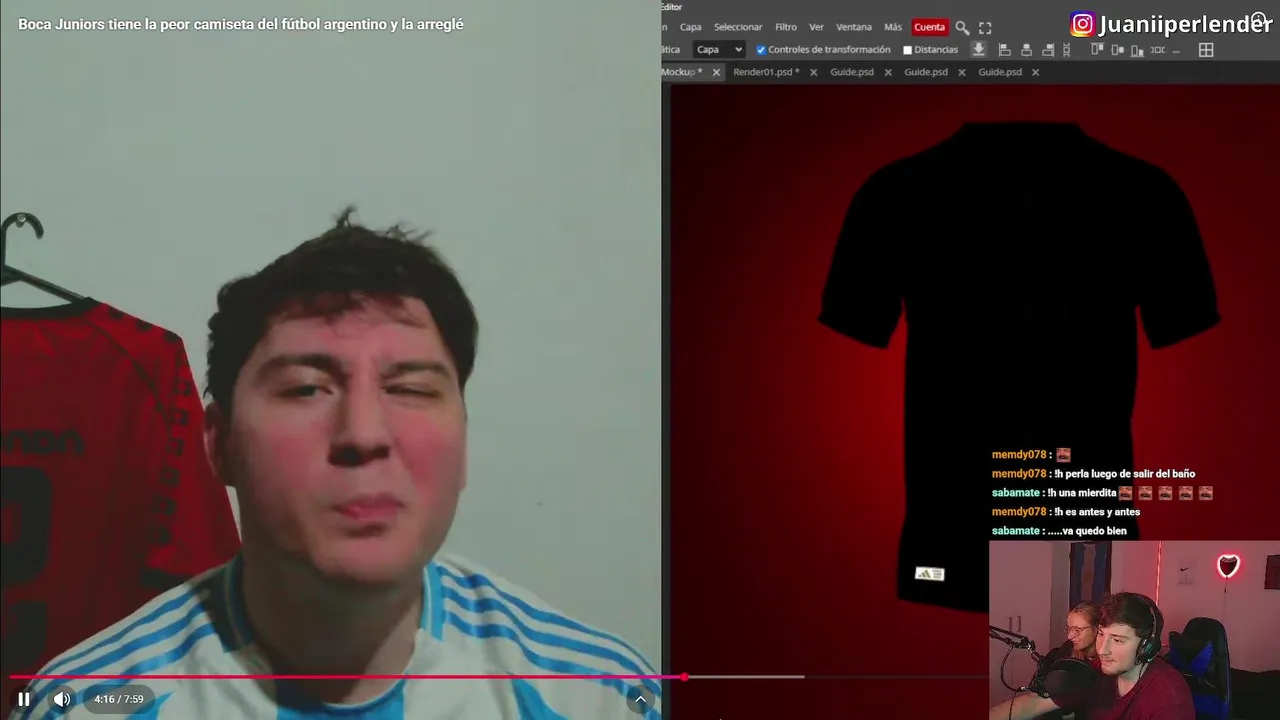Open the Filtro menu

coord(786,27)
